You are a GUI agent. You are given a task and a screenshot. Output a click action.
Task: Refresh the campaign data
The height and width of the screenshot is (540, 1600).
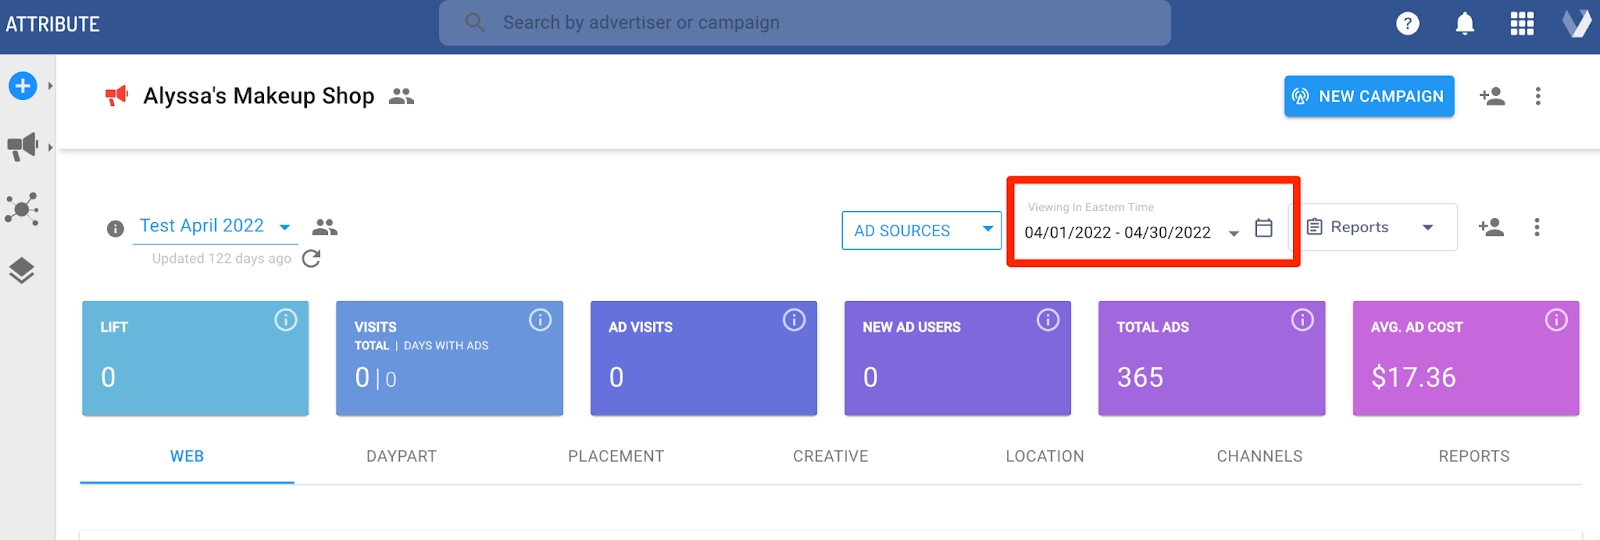click(311, 258)
